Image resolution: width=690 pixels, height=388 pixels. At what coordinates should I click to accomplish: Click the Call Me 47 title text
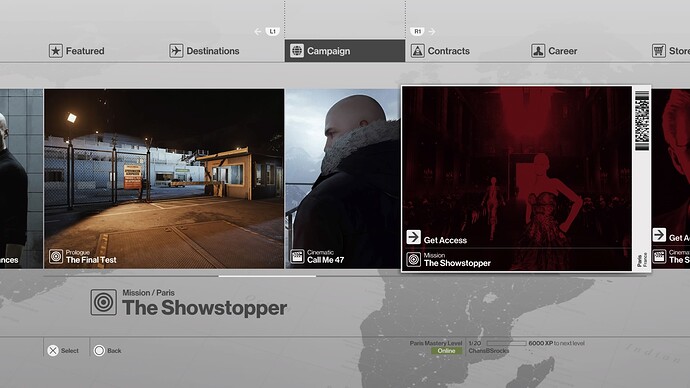point(325,260)
